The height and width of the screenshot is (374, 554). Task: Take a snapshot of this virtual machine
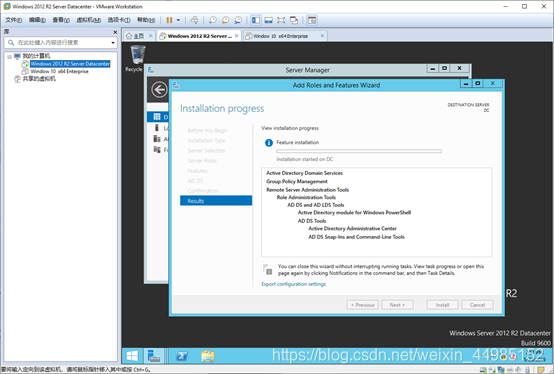pos(213,20)
